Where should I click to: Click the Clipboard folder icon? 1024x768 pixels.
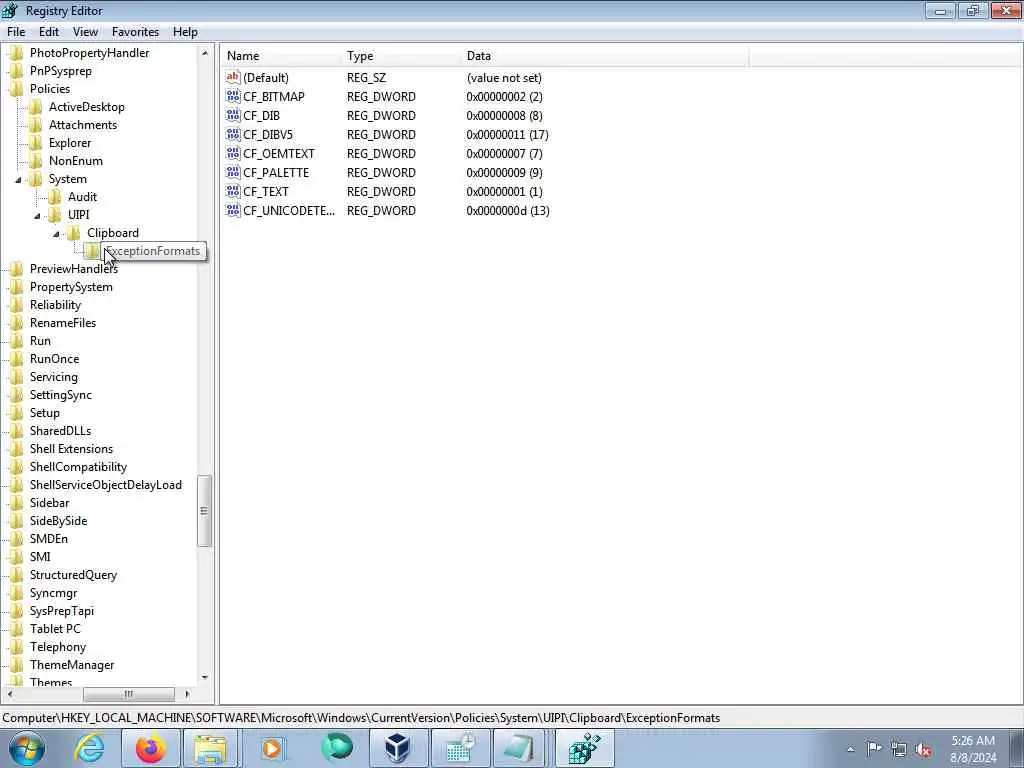74,232
